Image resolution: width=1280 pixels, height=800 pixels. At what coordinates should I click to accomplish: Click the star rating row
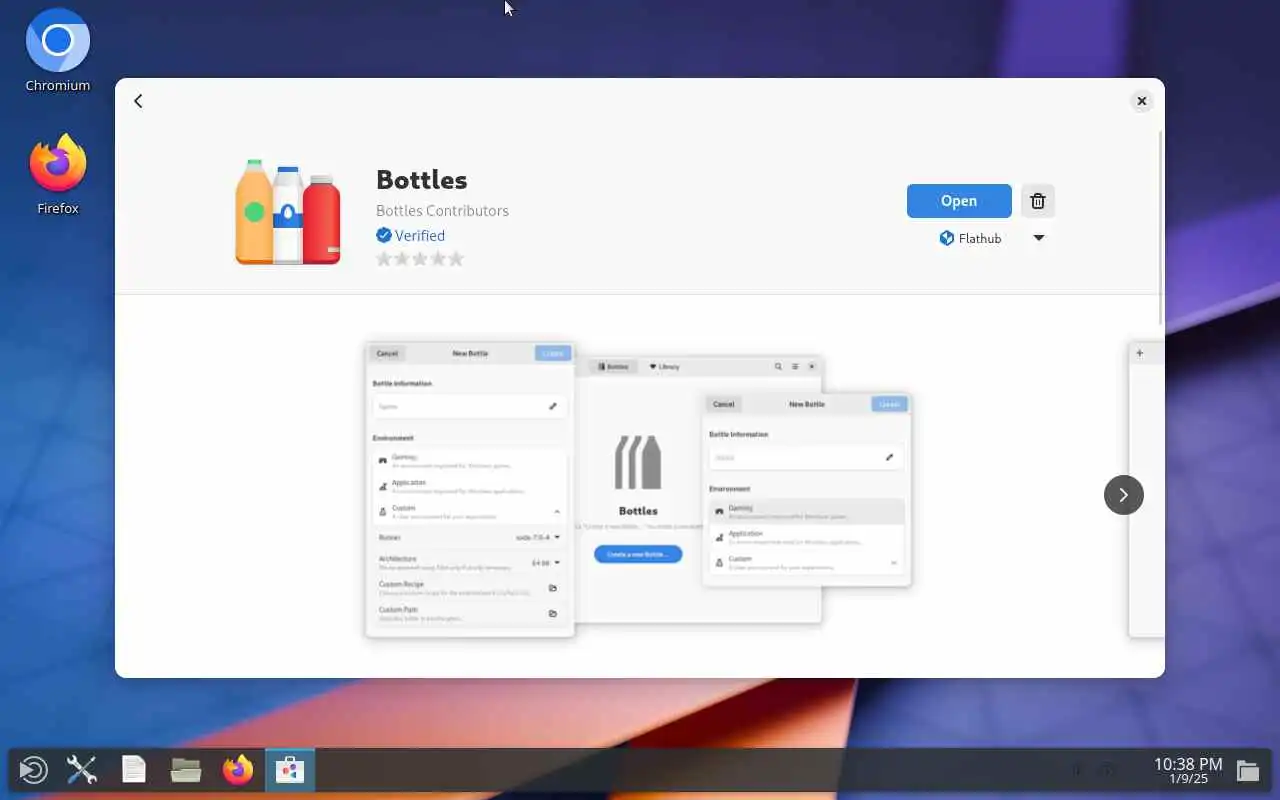tap(420, 259)
